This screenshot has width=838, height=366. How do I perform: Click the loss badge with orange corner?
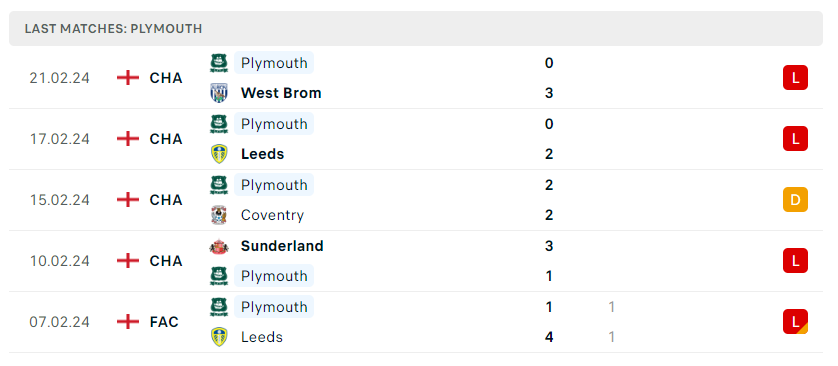pos(795,322)
